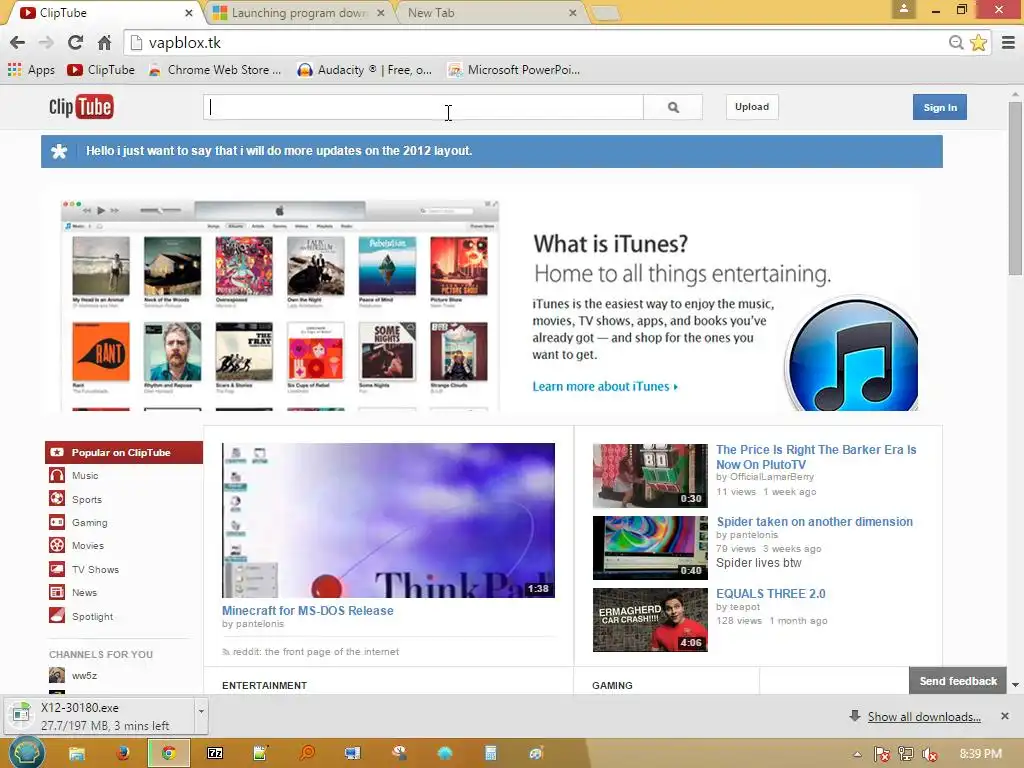Click Show all downloads link
Image resolution: width=1024 pixels, height=768 pixels.
(924, 716)
